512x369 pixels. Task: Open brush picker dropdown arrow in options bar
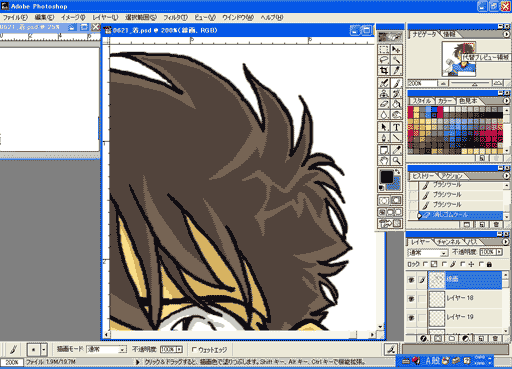pyautogui.click(x=44, y=350)
